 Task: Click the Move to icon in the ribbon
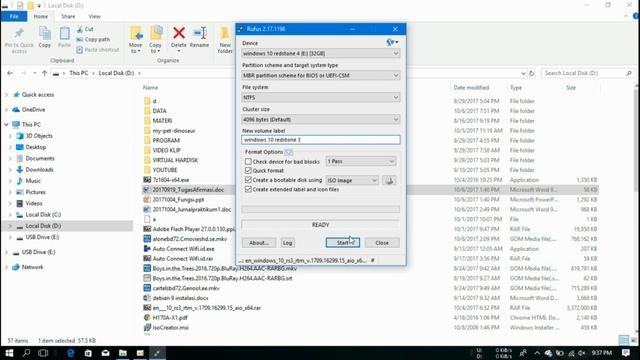[136, 40]
